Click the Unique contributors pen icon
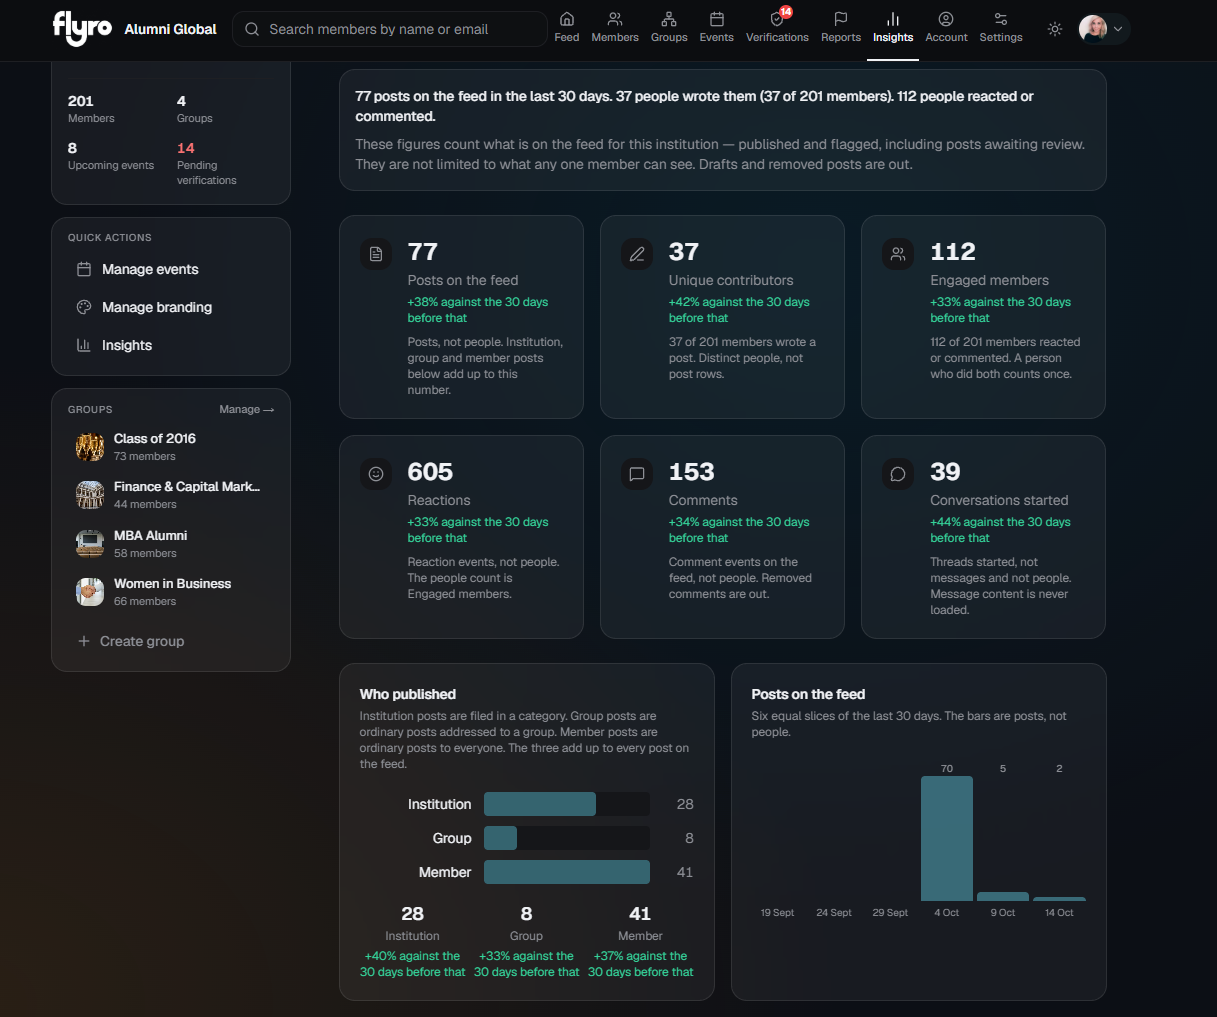Image resolution: width=1217 pixels, height=1017 pixels. pyautogui.click(x=637, y=254)
